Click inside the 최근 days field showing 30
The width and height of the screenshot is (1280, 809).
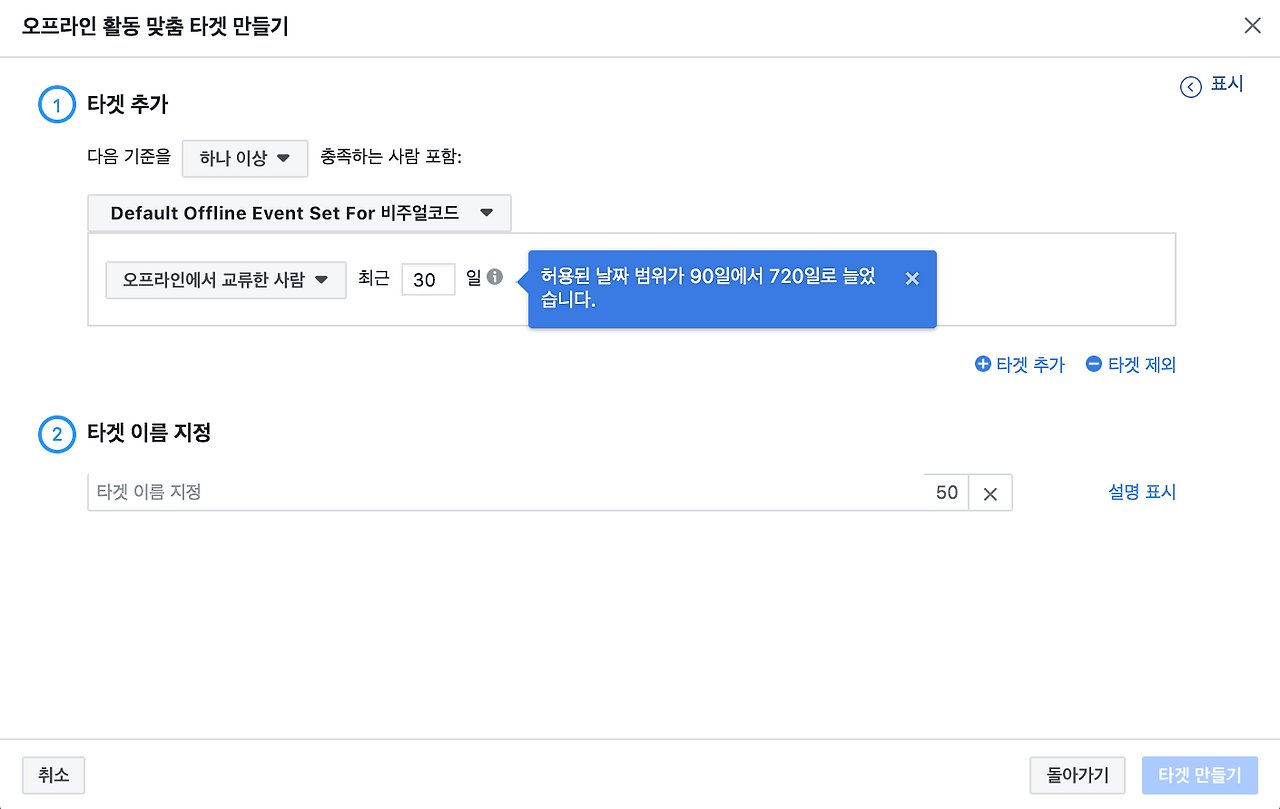[428, 279]
